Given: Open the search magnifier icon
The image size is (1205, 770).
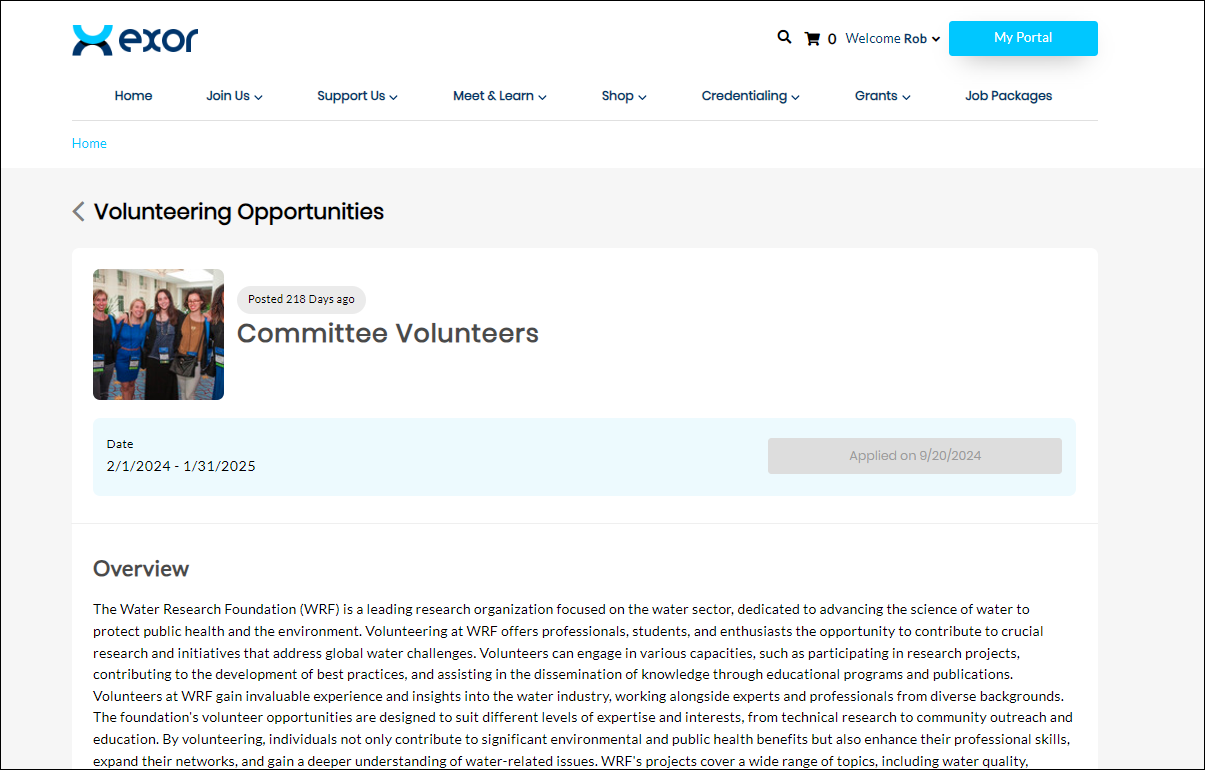Looking at the screenshot, I should pos(784,38).
